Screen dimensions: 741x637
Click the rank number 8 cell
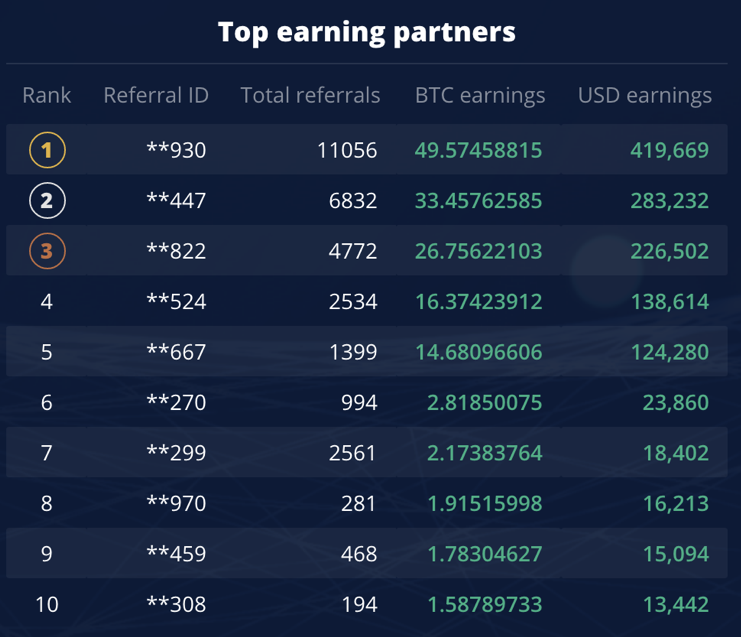(47, 503)
